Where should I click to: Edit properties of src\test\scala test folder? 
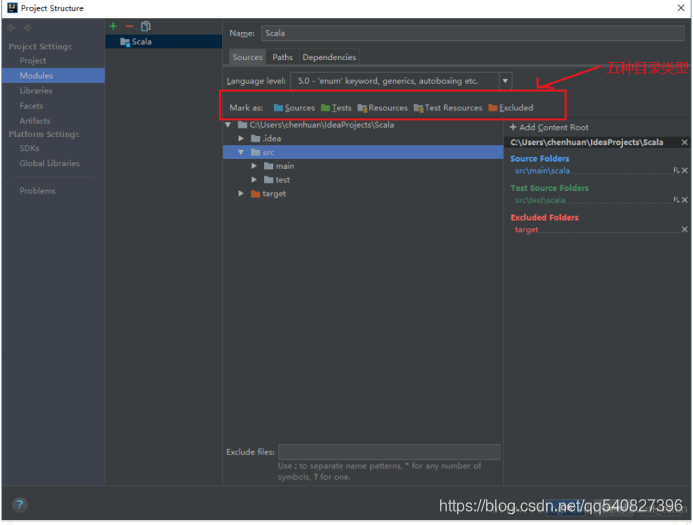click(676, 200)
